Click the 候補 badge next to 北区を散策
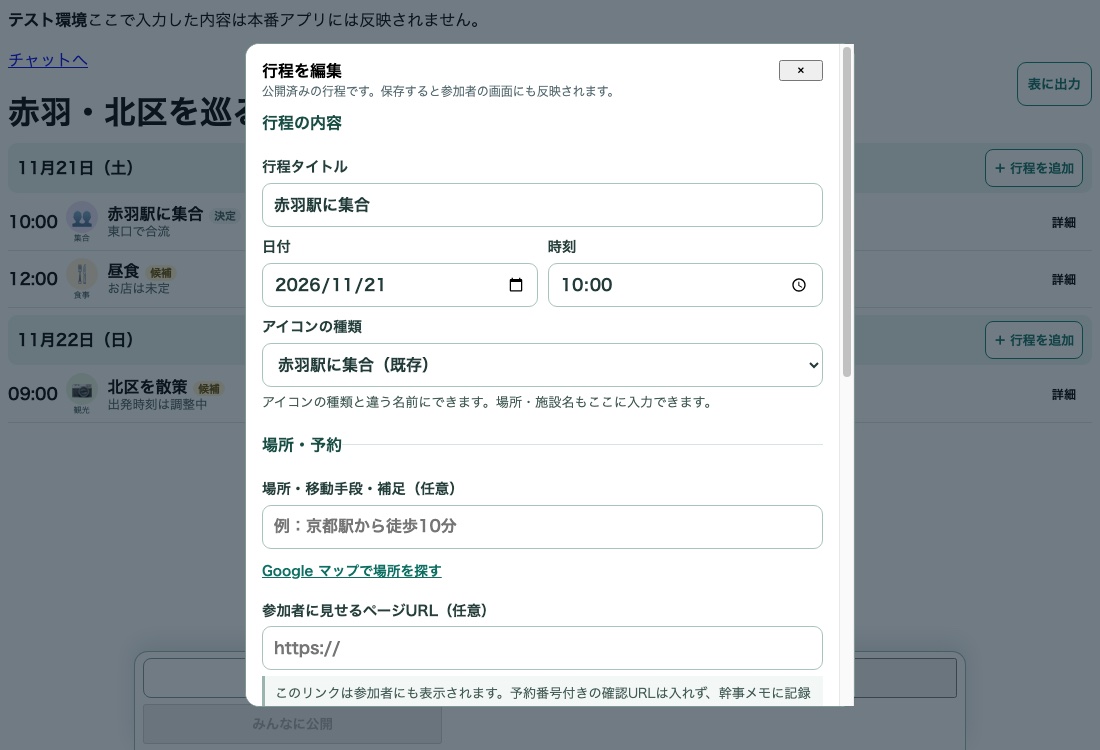The height and width of the screenshot is (750, 1100). tap(208, 388)
